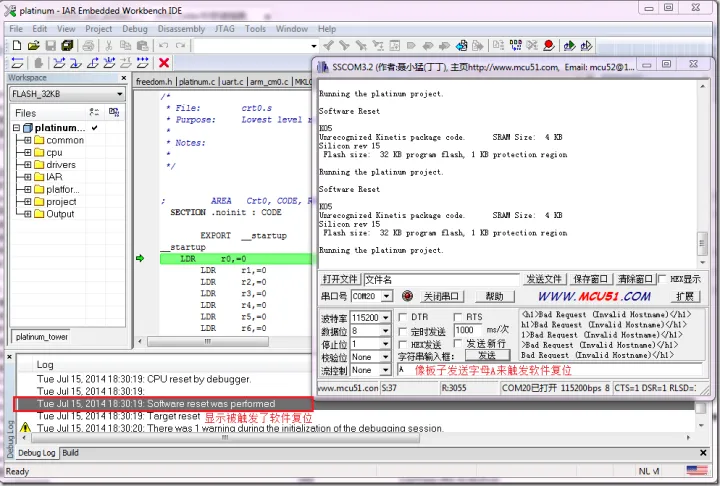Viewport: 720px width, 486px height.
Task: Open the Project menu
Action: click(98, 29)
